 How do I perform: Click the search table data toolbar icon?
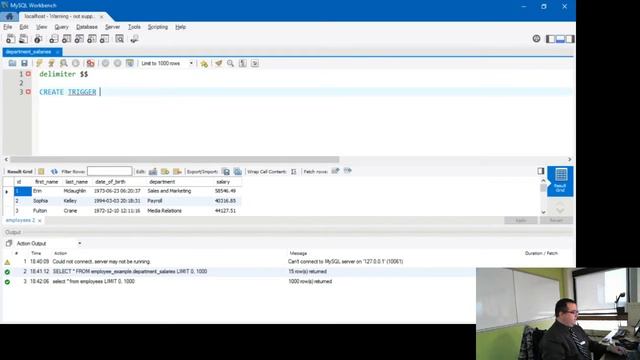119,39
